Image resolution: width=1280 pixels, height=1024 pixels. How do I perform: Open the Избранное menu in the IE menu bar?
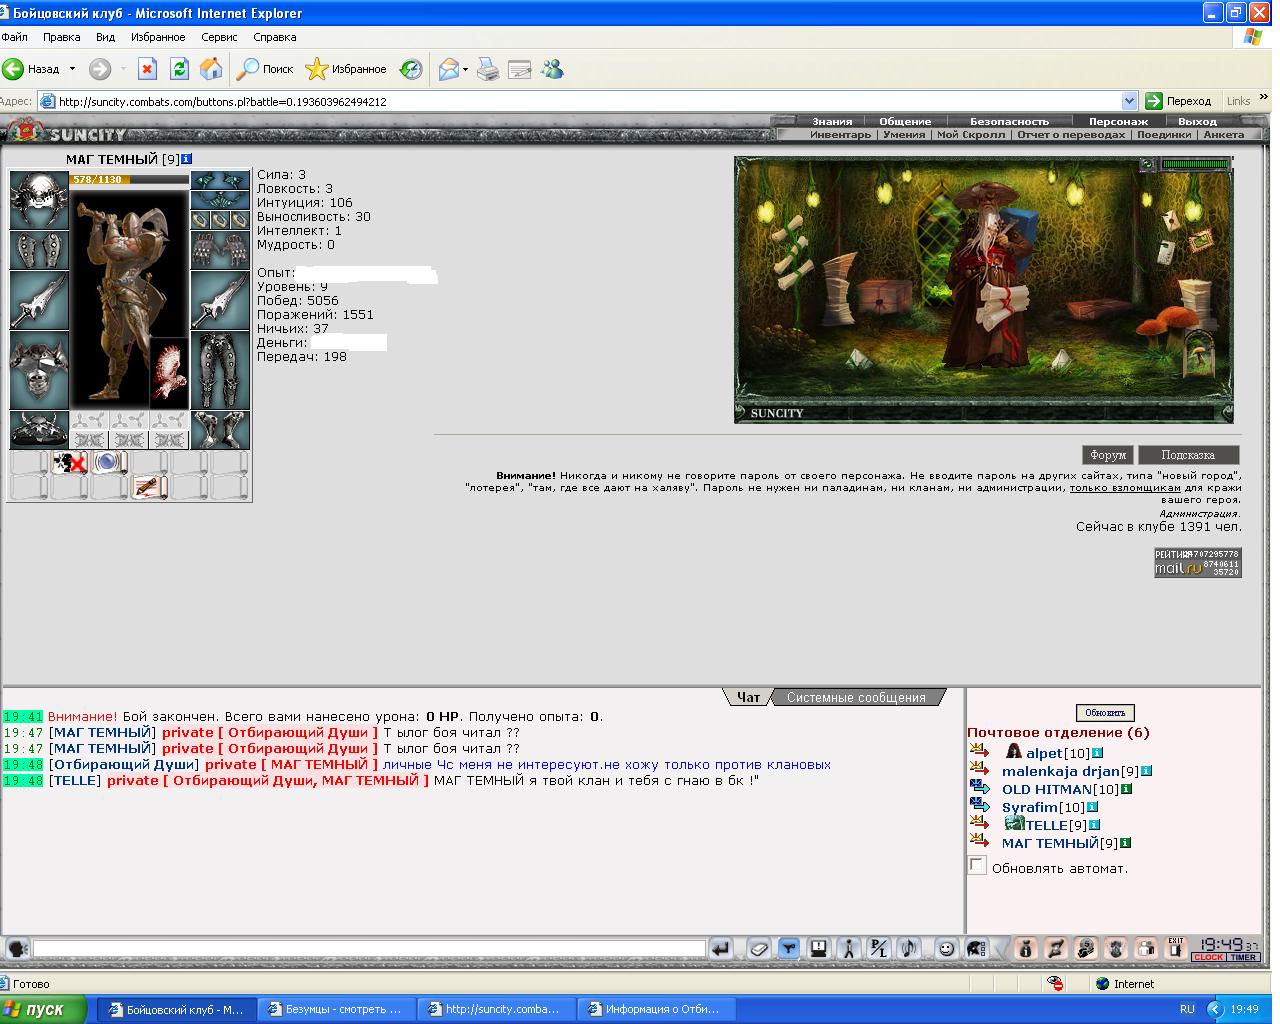158,37
